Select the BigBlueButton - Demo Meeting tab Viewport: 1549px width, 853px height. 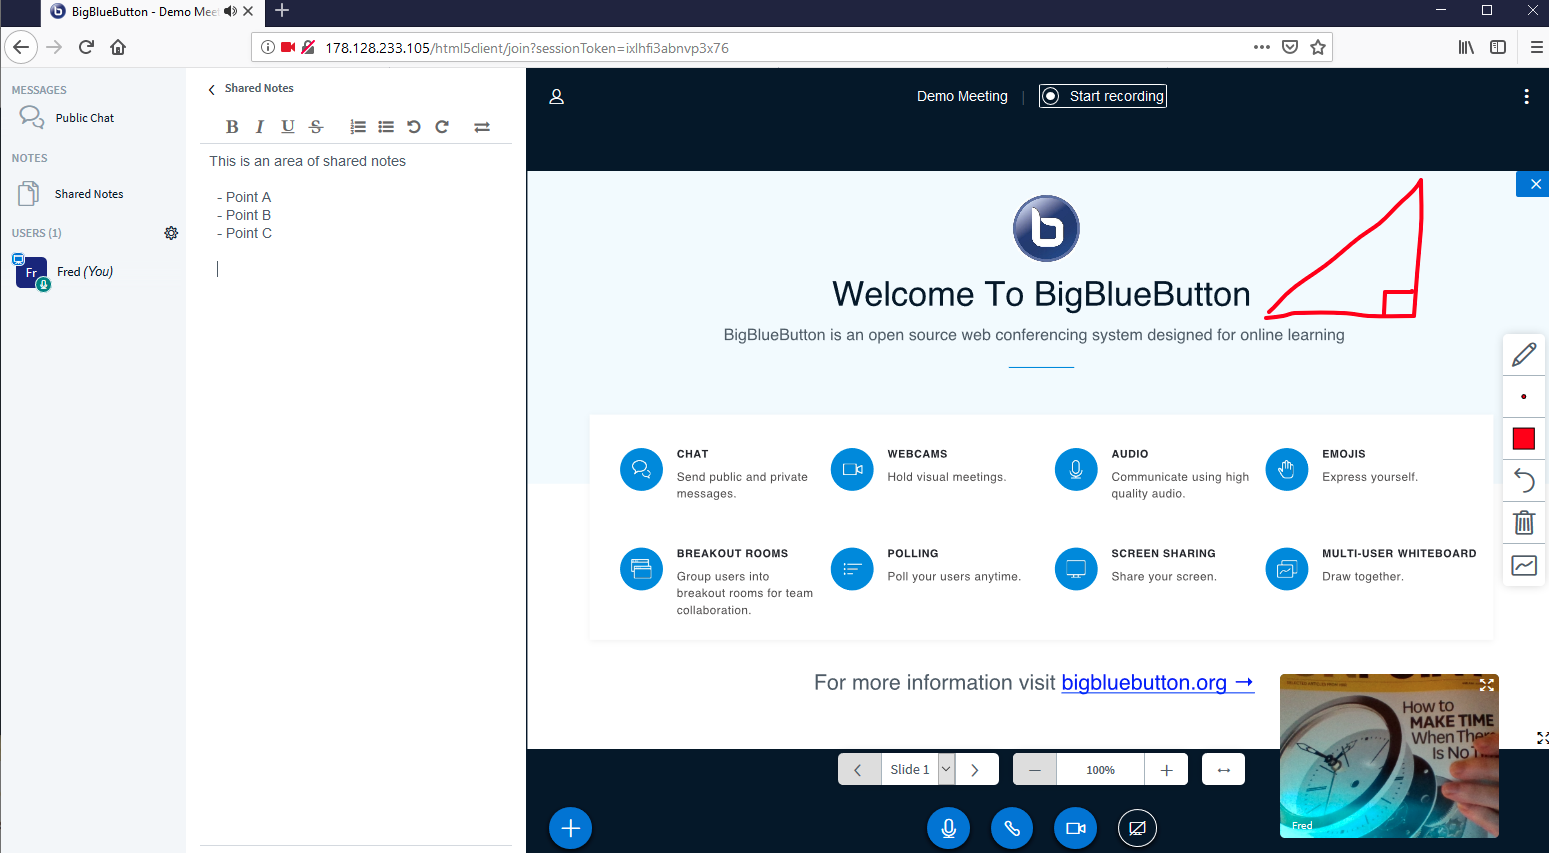pyautogui.click(x=152, y=12)
